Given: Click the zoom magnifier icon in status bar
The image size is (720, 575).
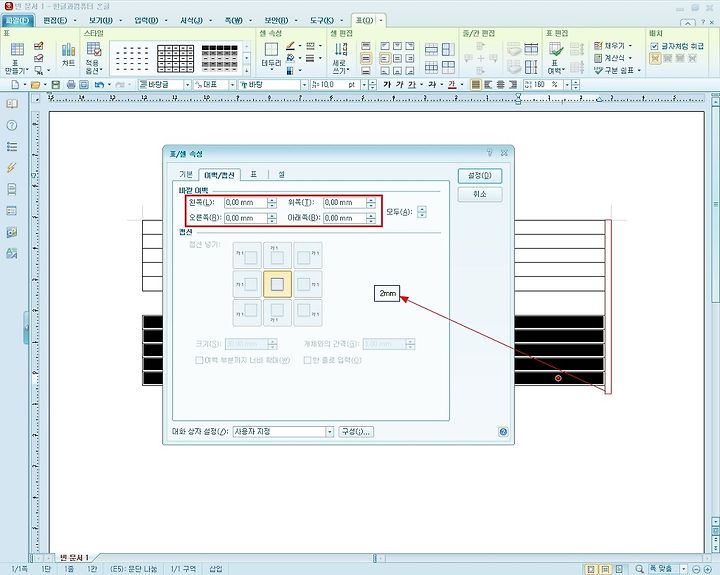Looking at the screenshot, I should pyautogui.click(x=639, y=569).
